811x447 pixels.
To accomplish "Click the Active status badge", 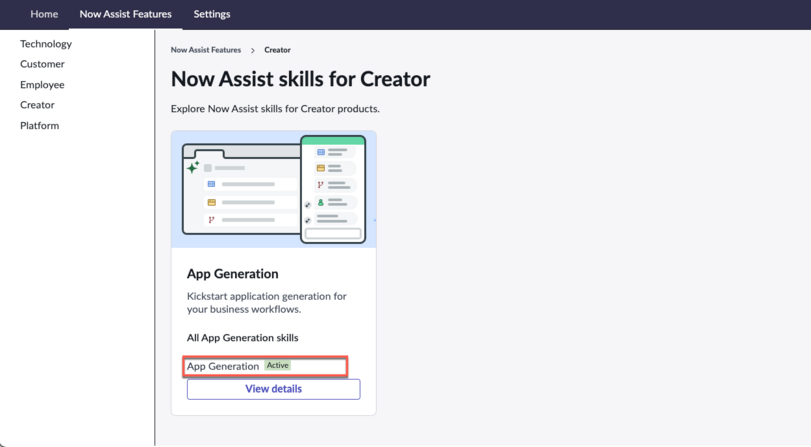I will (x=278, y=365).
